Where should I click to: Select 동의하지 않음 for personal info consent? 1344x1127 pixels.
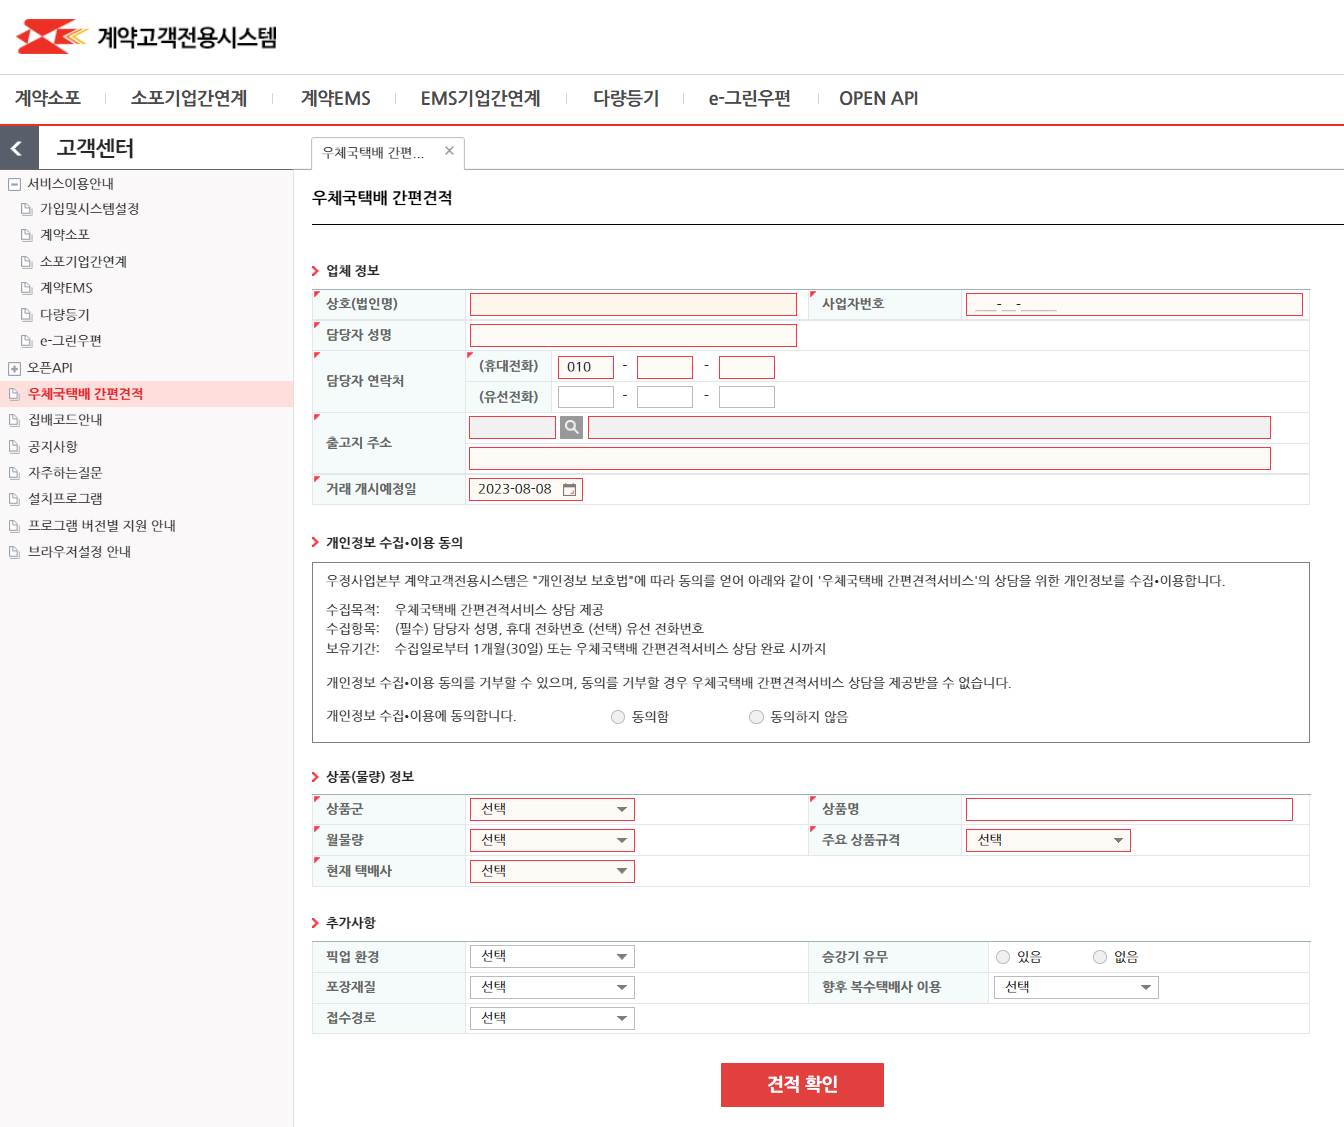756,716
